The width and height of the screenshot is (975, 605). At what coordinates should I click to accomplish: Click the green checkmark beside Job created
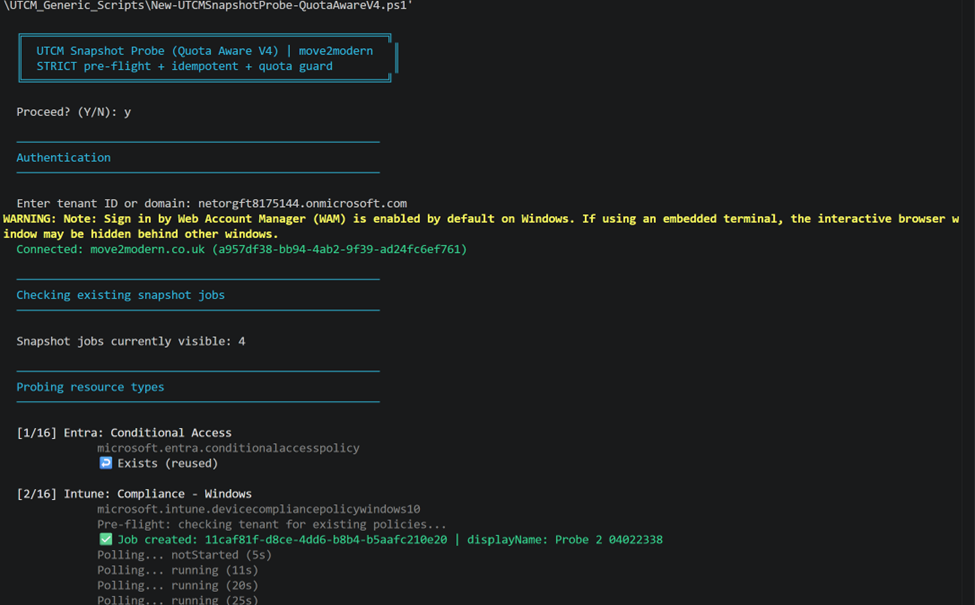pyautogui.click(x=106, y=539)
